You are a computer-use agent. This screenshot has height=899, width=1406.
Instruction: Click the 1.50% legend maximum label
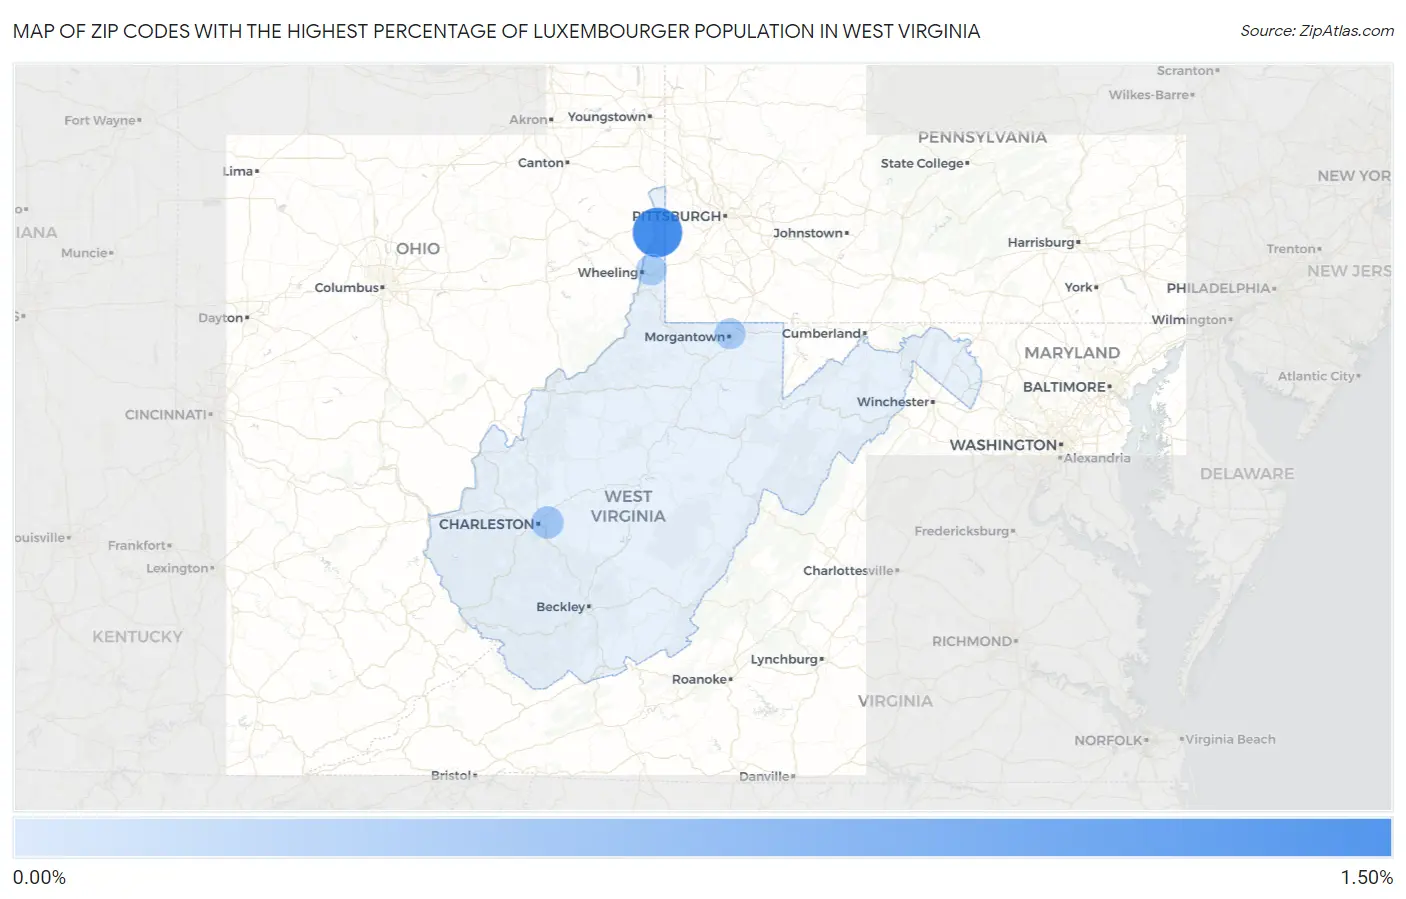pos(1366,878)
